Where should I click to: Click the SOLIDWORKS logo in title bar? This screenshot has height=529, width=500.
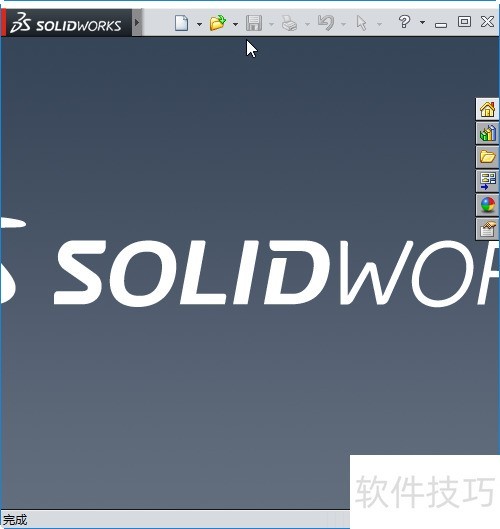66,23
